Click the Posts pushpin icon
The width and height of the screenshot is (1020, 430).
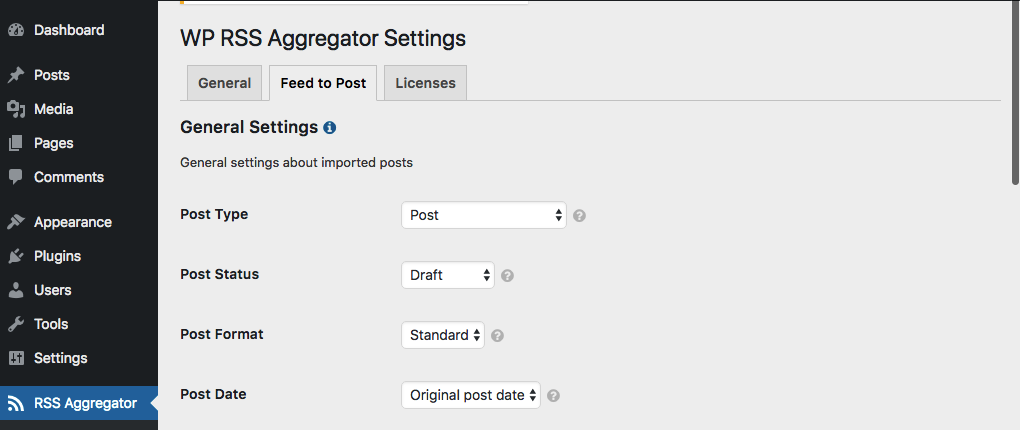click(x=16, y=75)
